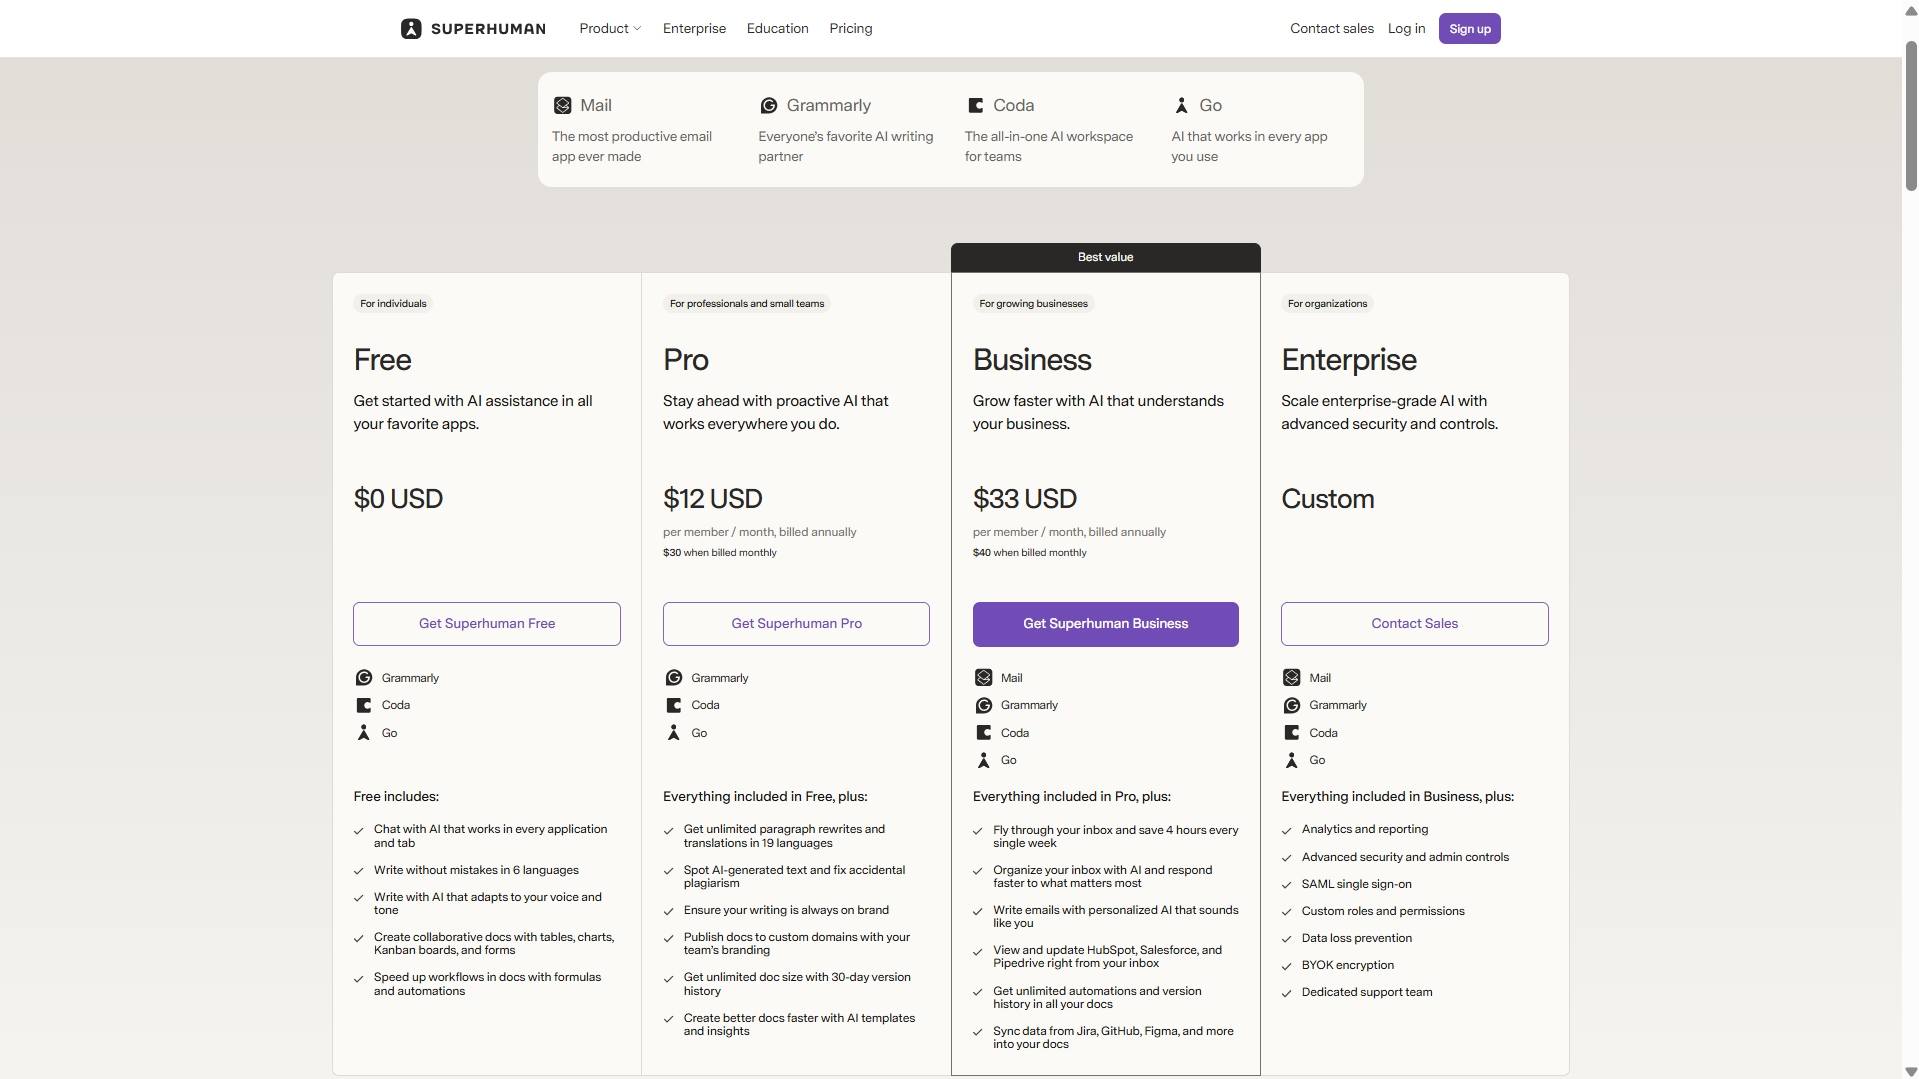The image size is (1919, 1079).
Task: Click checkmark beside 'Ensure your writing is always on brand'
Action: (669, 911)
